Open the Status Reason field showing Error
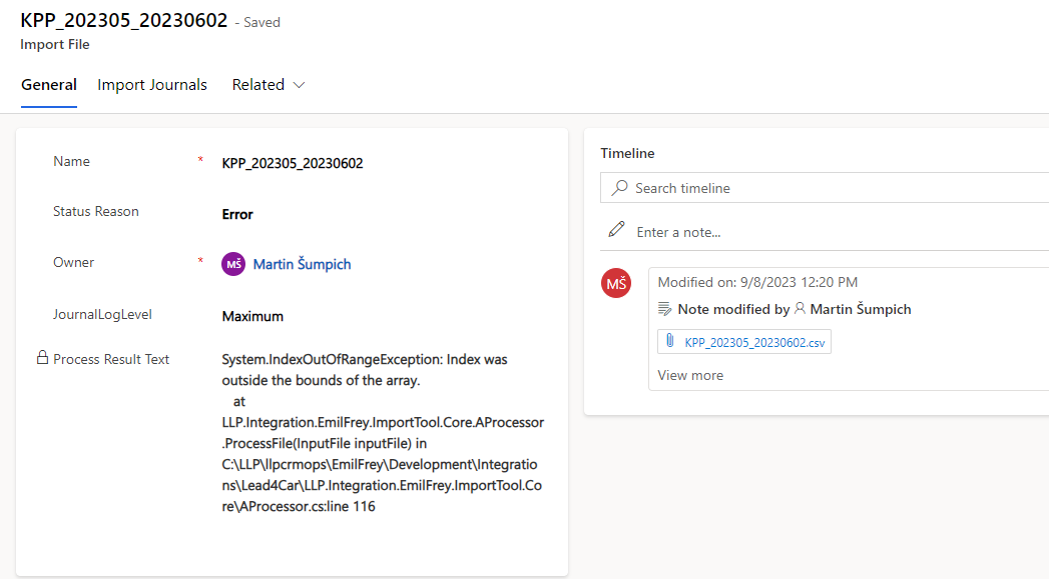This screenshot has height=579, width=1049. [238, 214]
